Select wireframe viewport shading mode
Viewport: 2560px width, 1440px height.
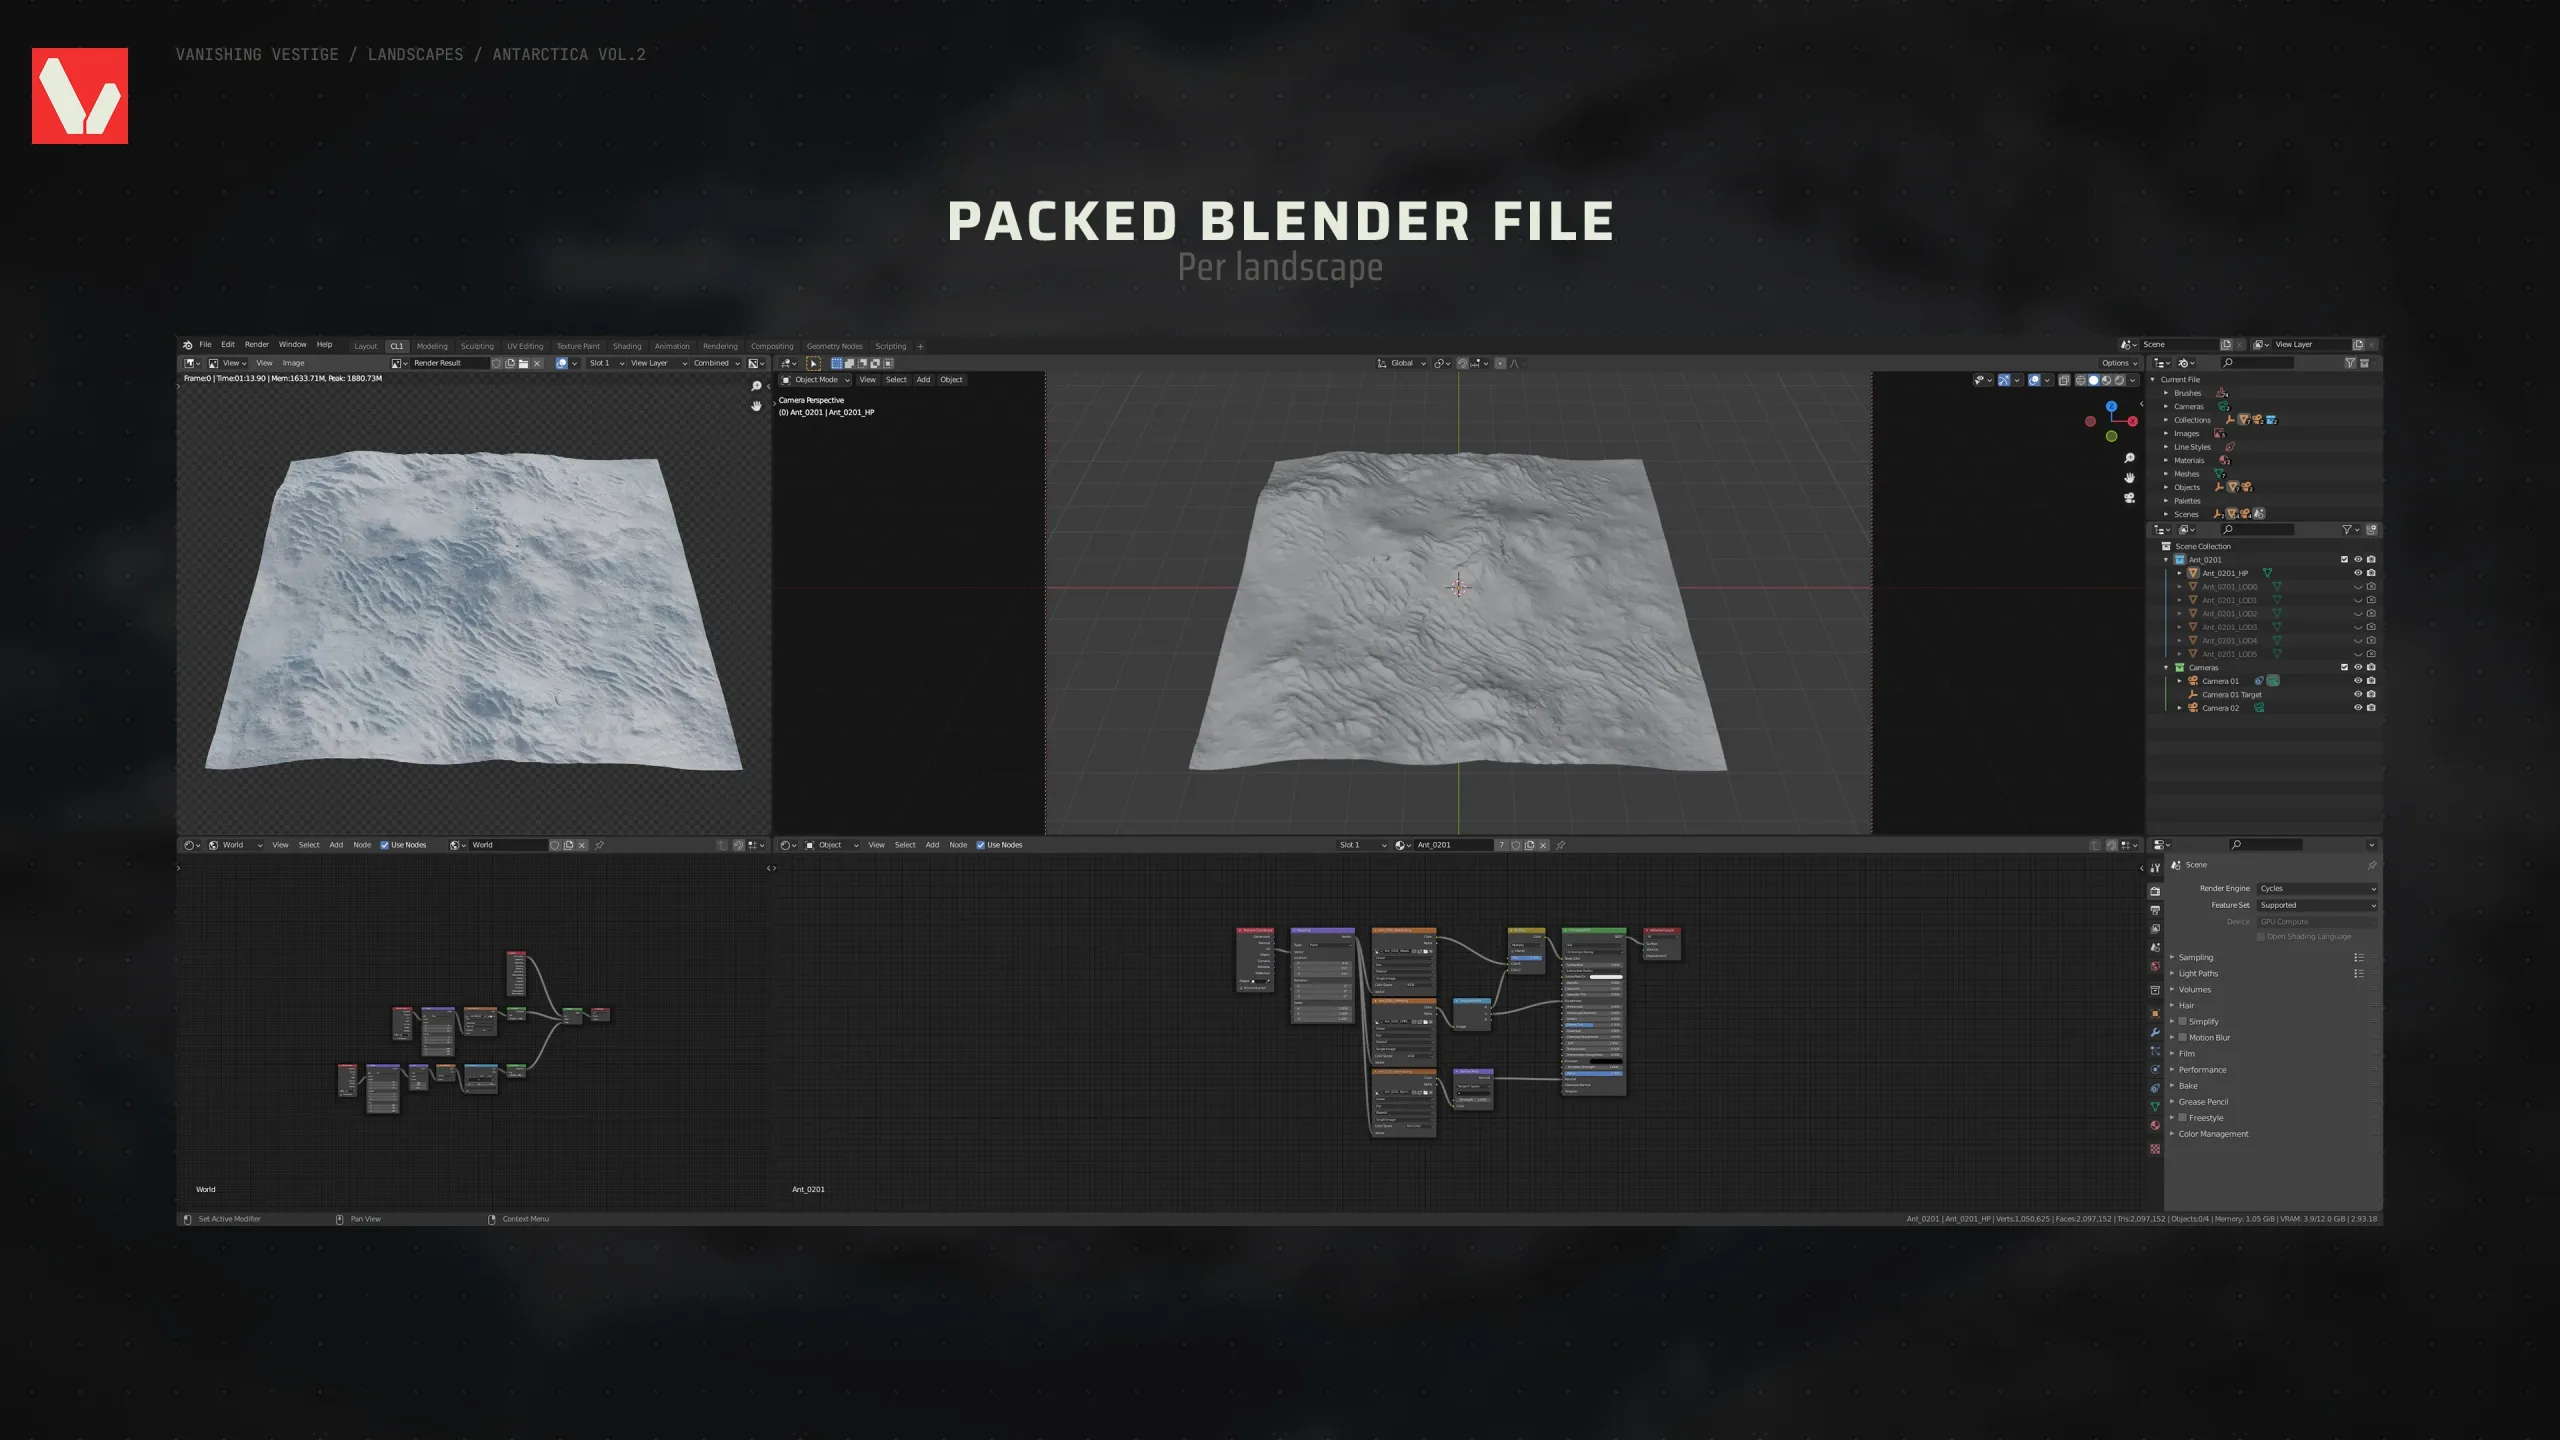[x=2081, y=380]
